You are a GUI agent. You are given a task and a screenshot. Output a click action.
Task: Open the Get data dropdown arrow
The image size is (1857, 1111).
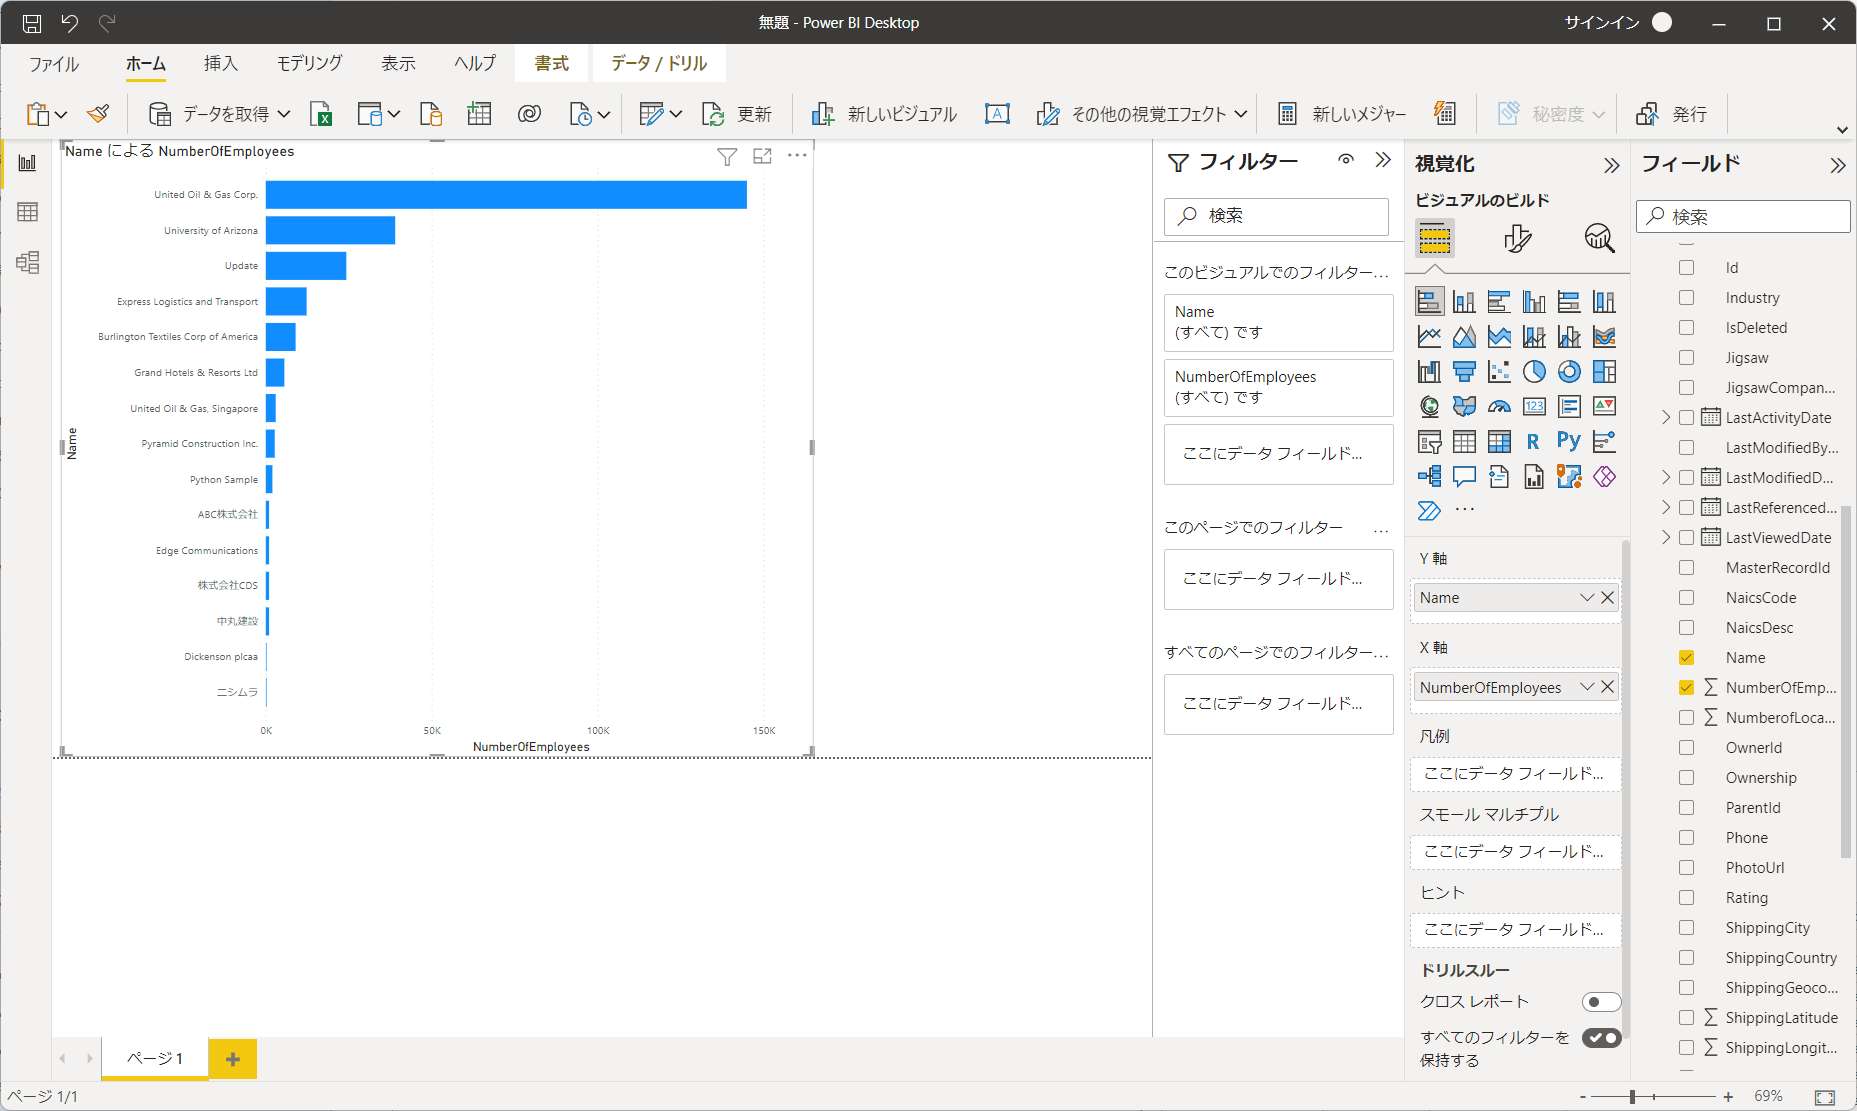tap(284, 114)
